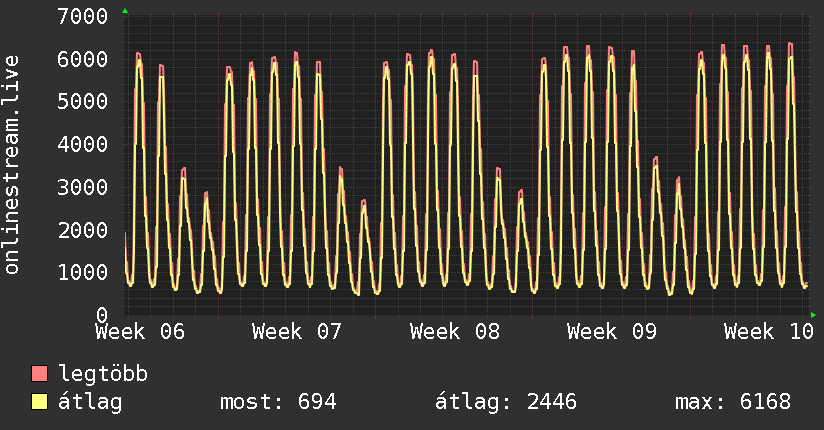The width and height of the screenshot is (824, 430).
Task: Click the 5000 y-axis value
Action: 83,101
